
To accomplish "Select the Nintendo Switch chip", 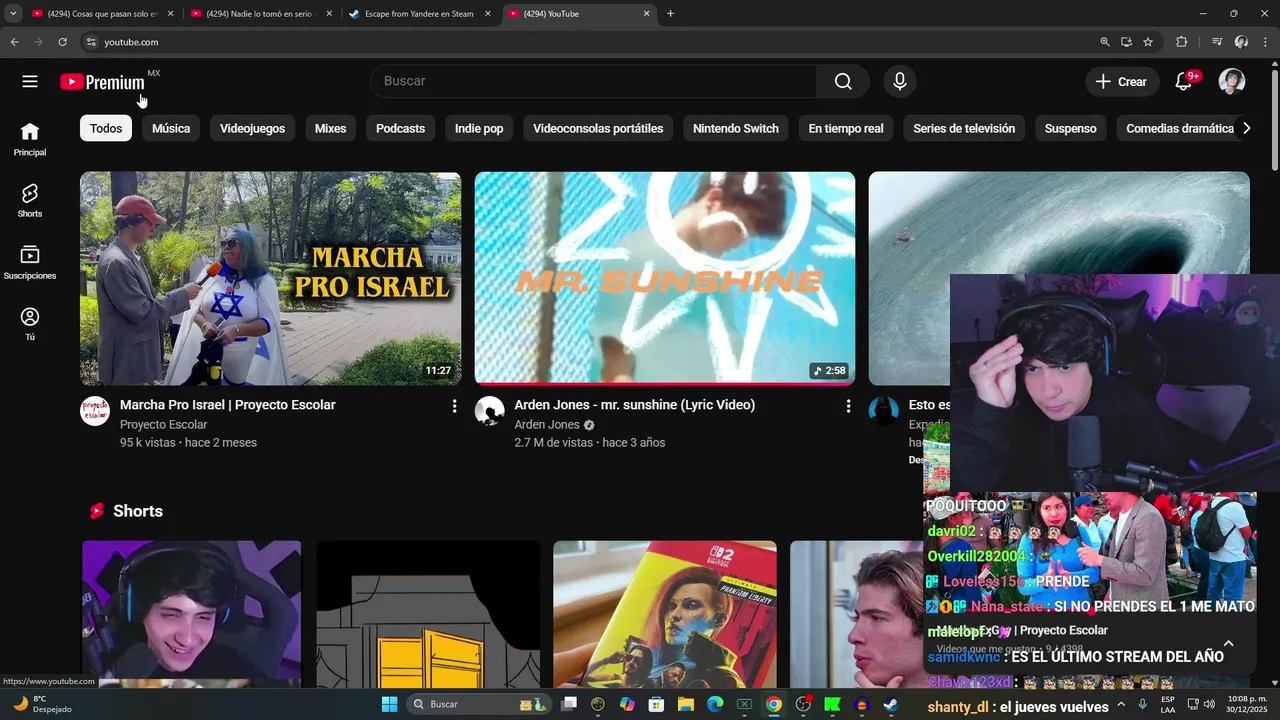I will click(736, 128).
